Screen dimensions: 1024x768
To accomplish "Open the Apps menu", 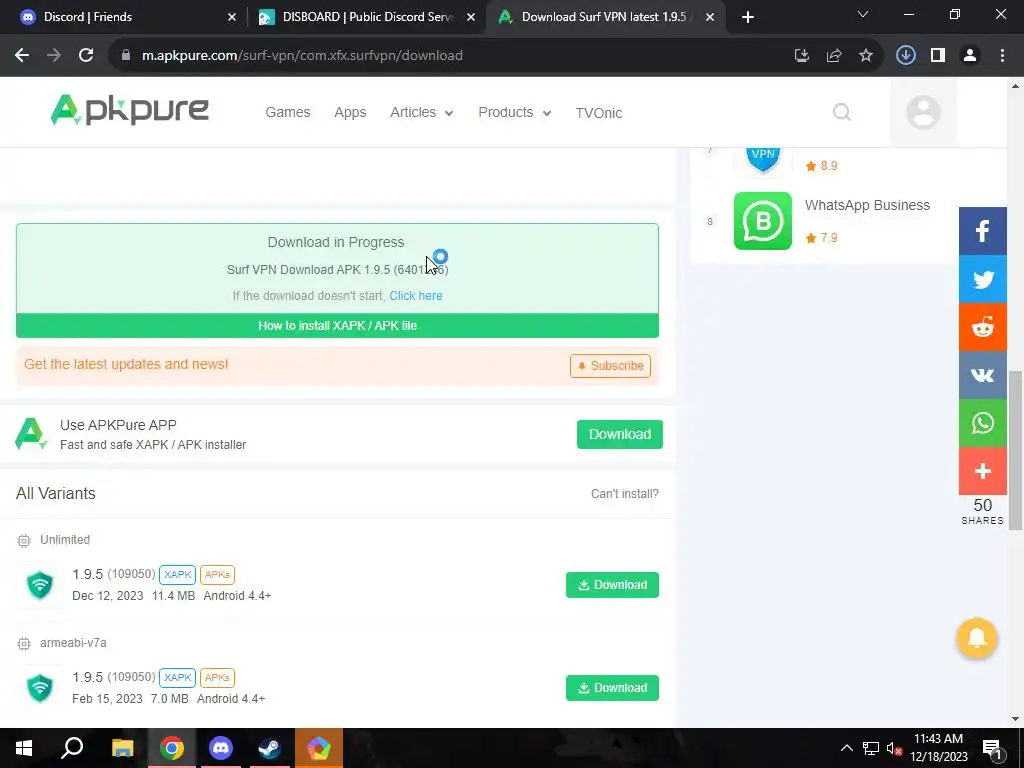I will 350,112.
